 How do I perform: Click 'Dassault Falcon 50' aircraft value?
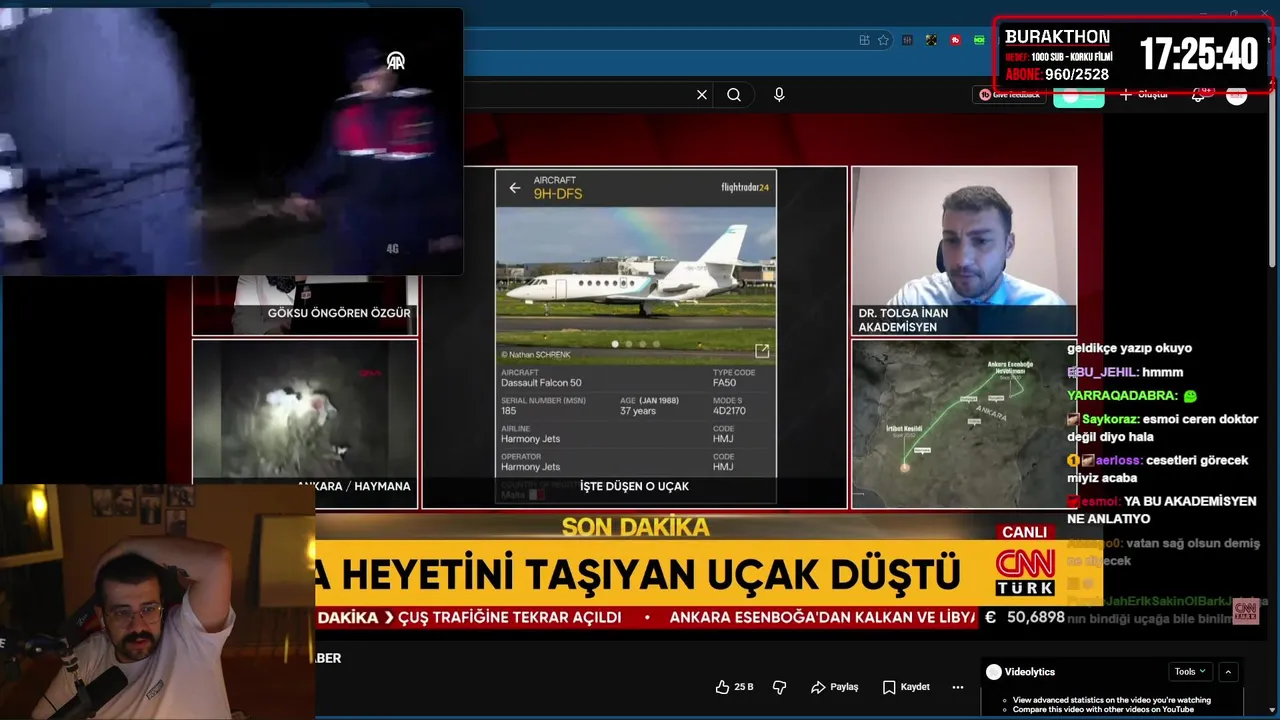(541, 382)
